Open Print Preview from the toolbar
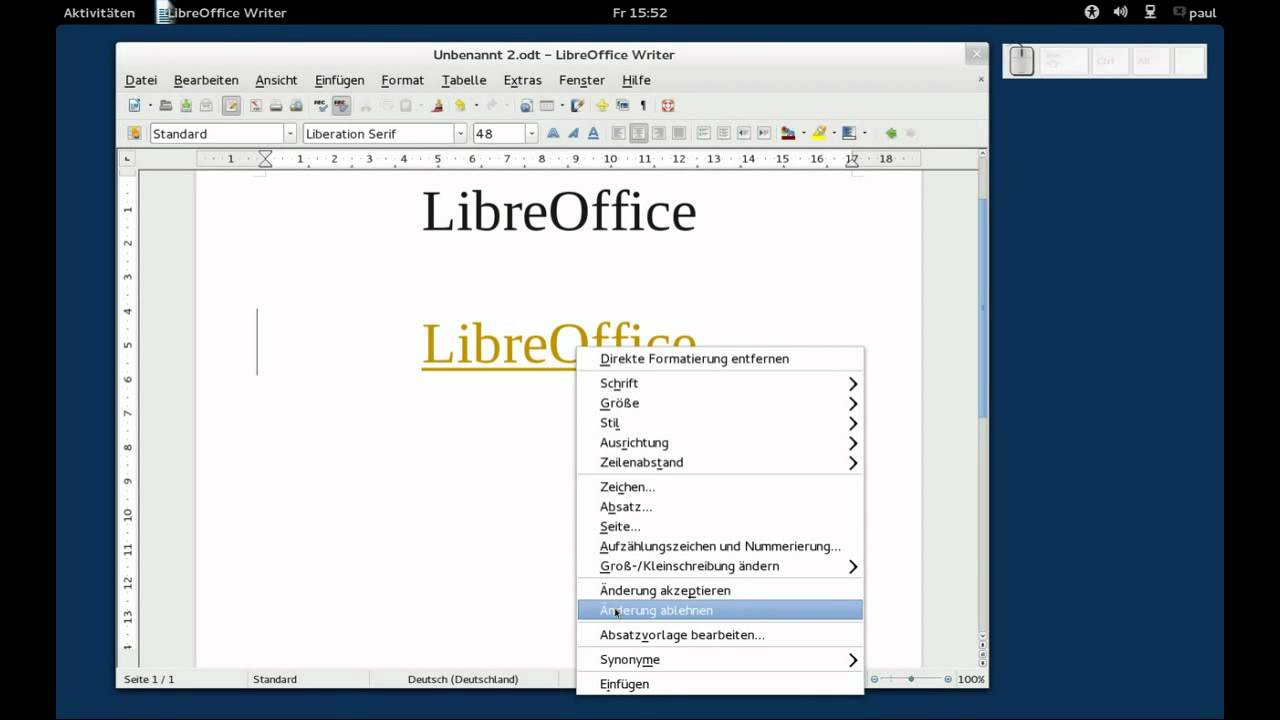1280x720 pixels. point(296,105)
